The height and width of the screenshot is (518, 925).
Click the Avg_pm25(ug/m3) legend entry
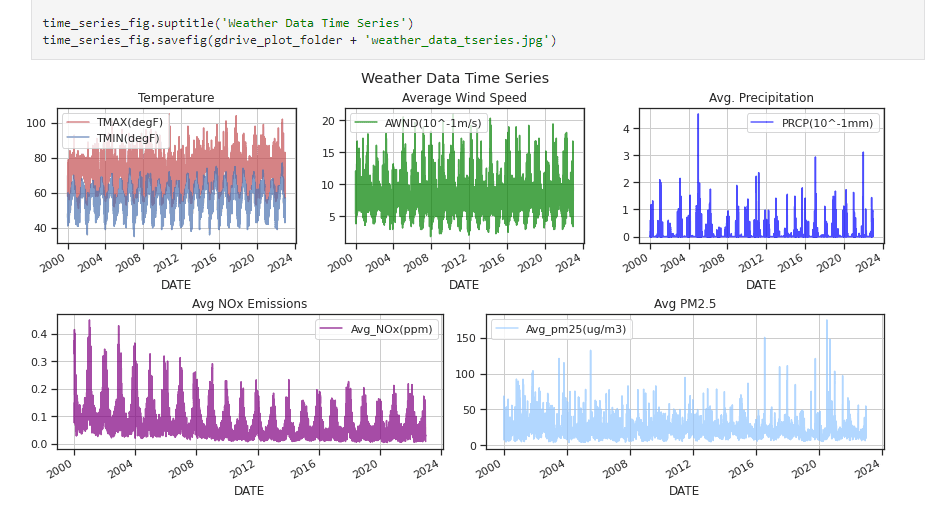560,329
